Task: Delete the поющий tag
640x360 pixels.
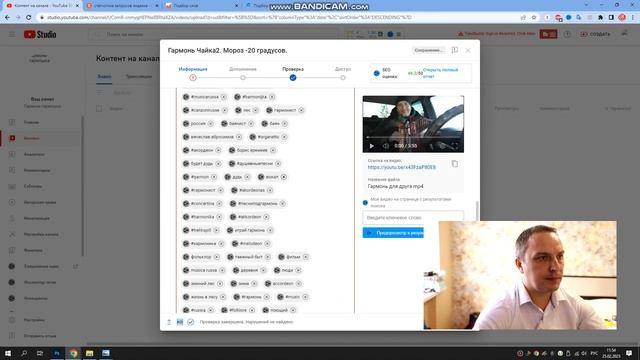Action: (x=293, y=310)
